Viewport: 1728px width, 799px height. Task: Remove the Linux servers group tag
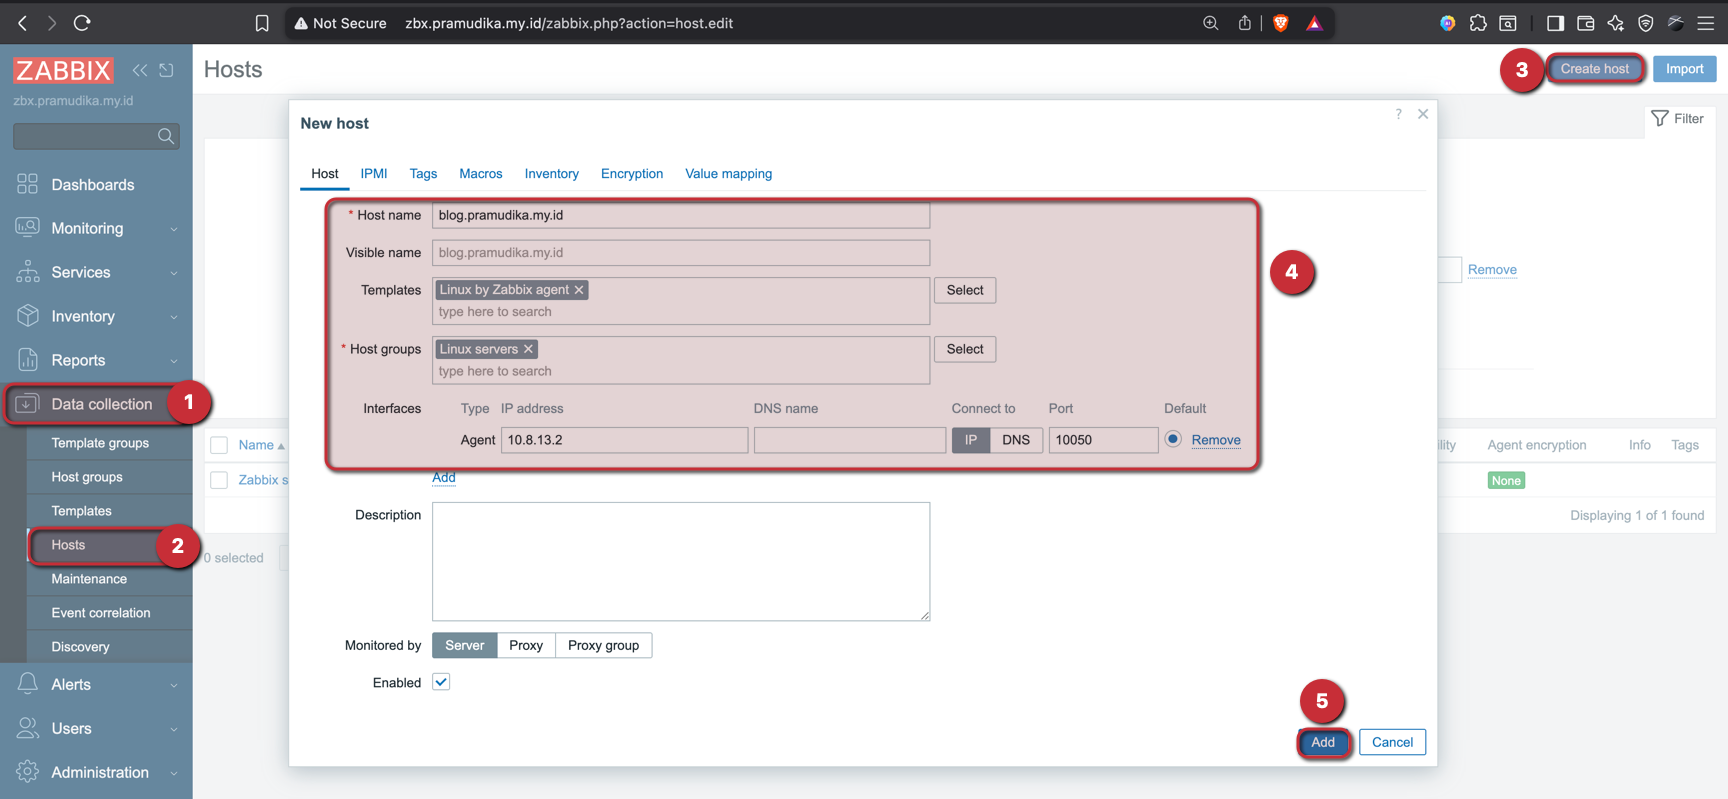point(528,349)
